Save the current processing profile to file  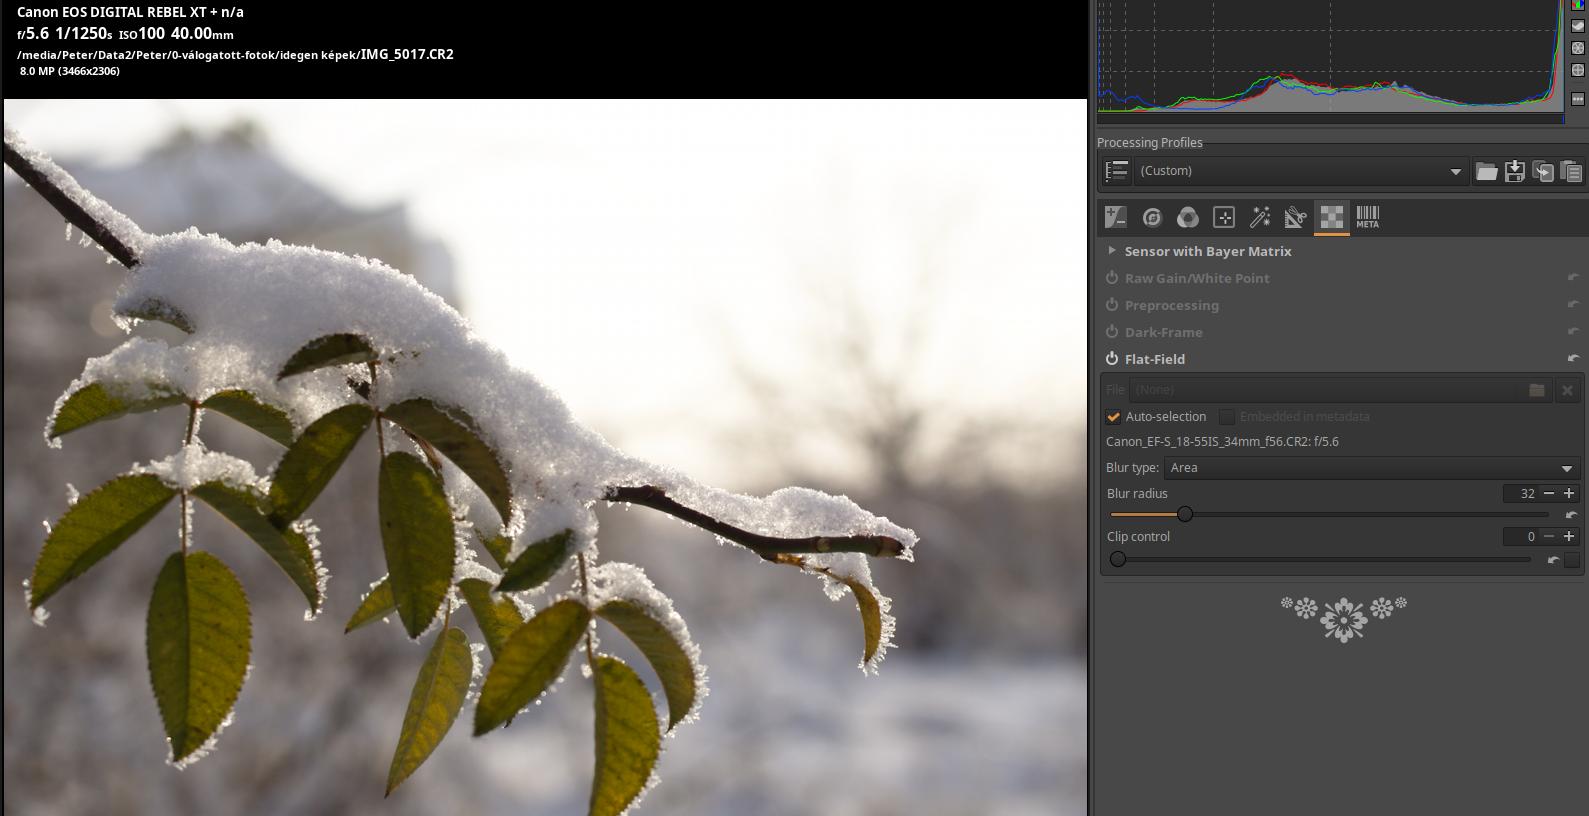[1515, 171]
